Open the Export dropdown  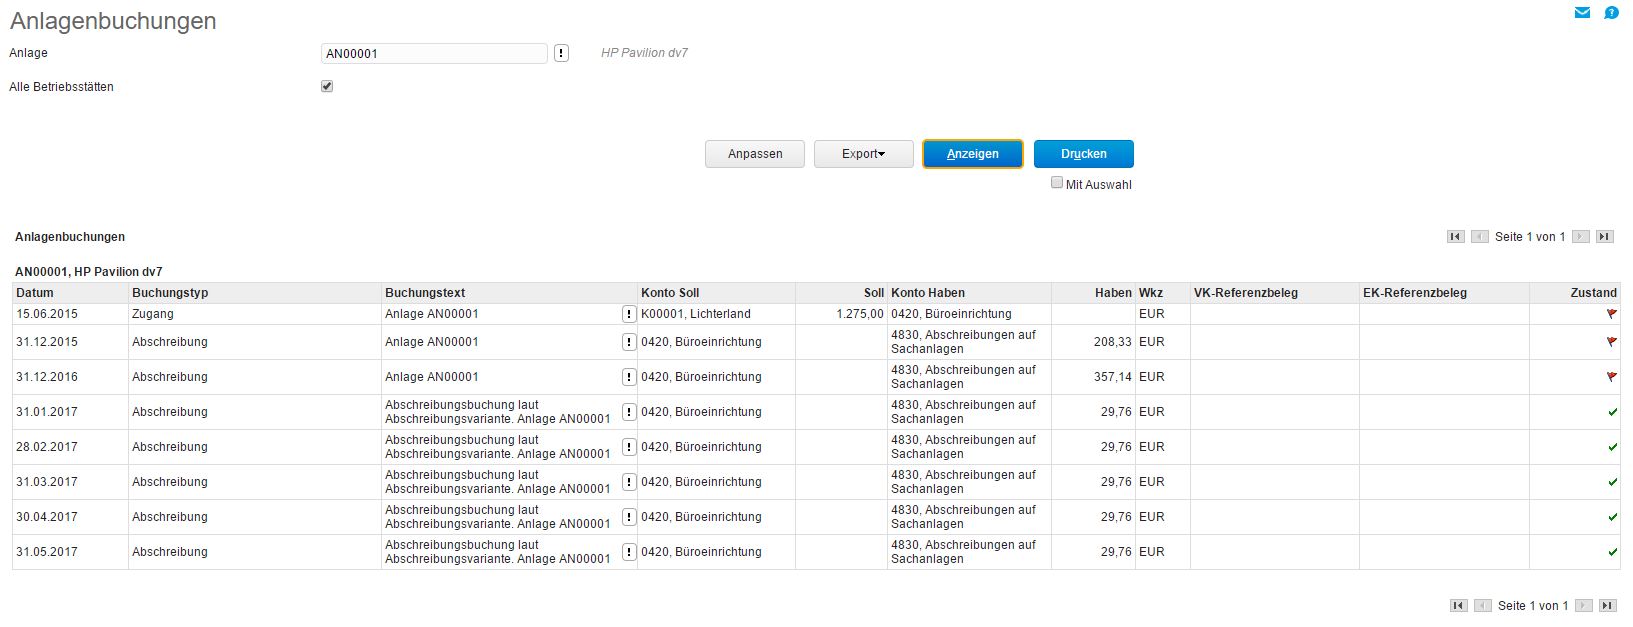[x=863, y=154]
